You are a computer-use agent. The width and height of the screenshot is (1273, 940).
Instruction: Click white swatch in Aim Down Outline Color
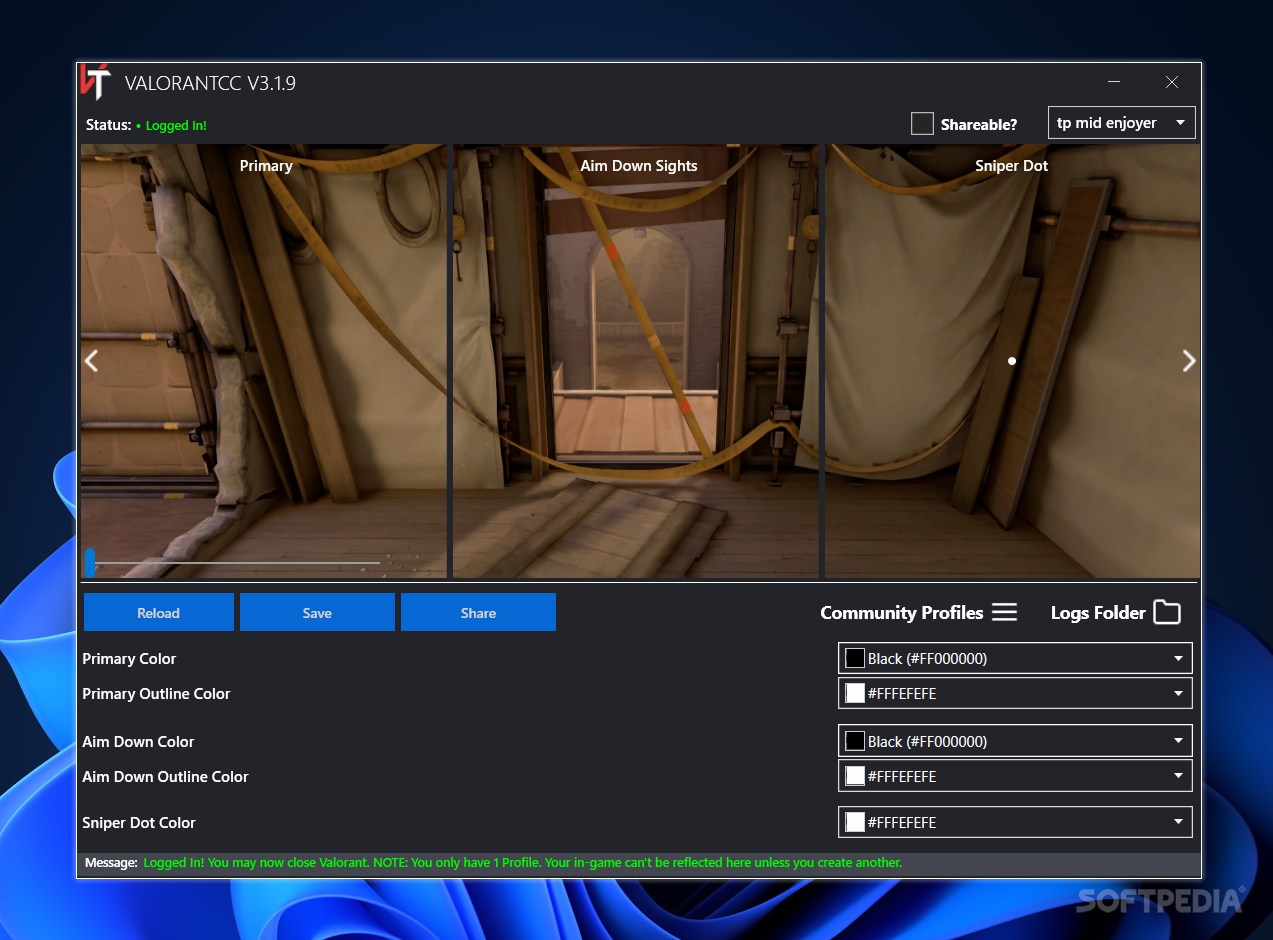[x=855, y=776]
